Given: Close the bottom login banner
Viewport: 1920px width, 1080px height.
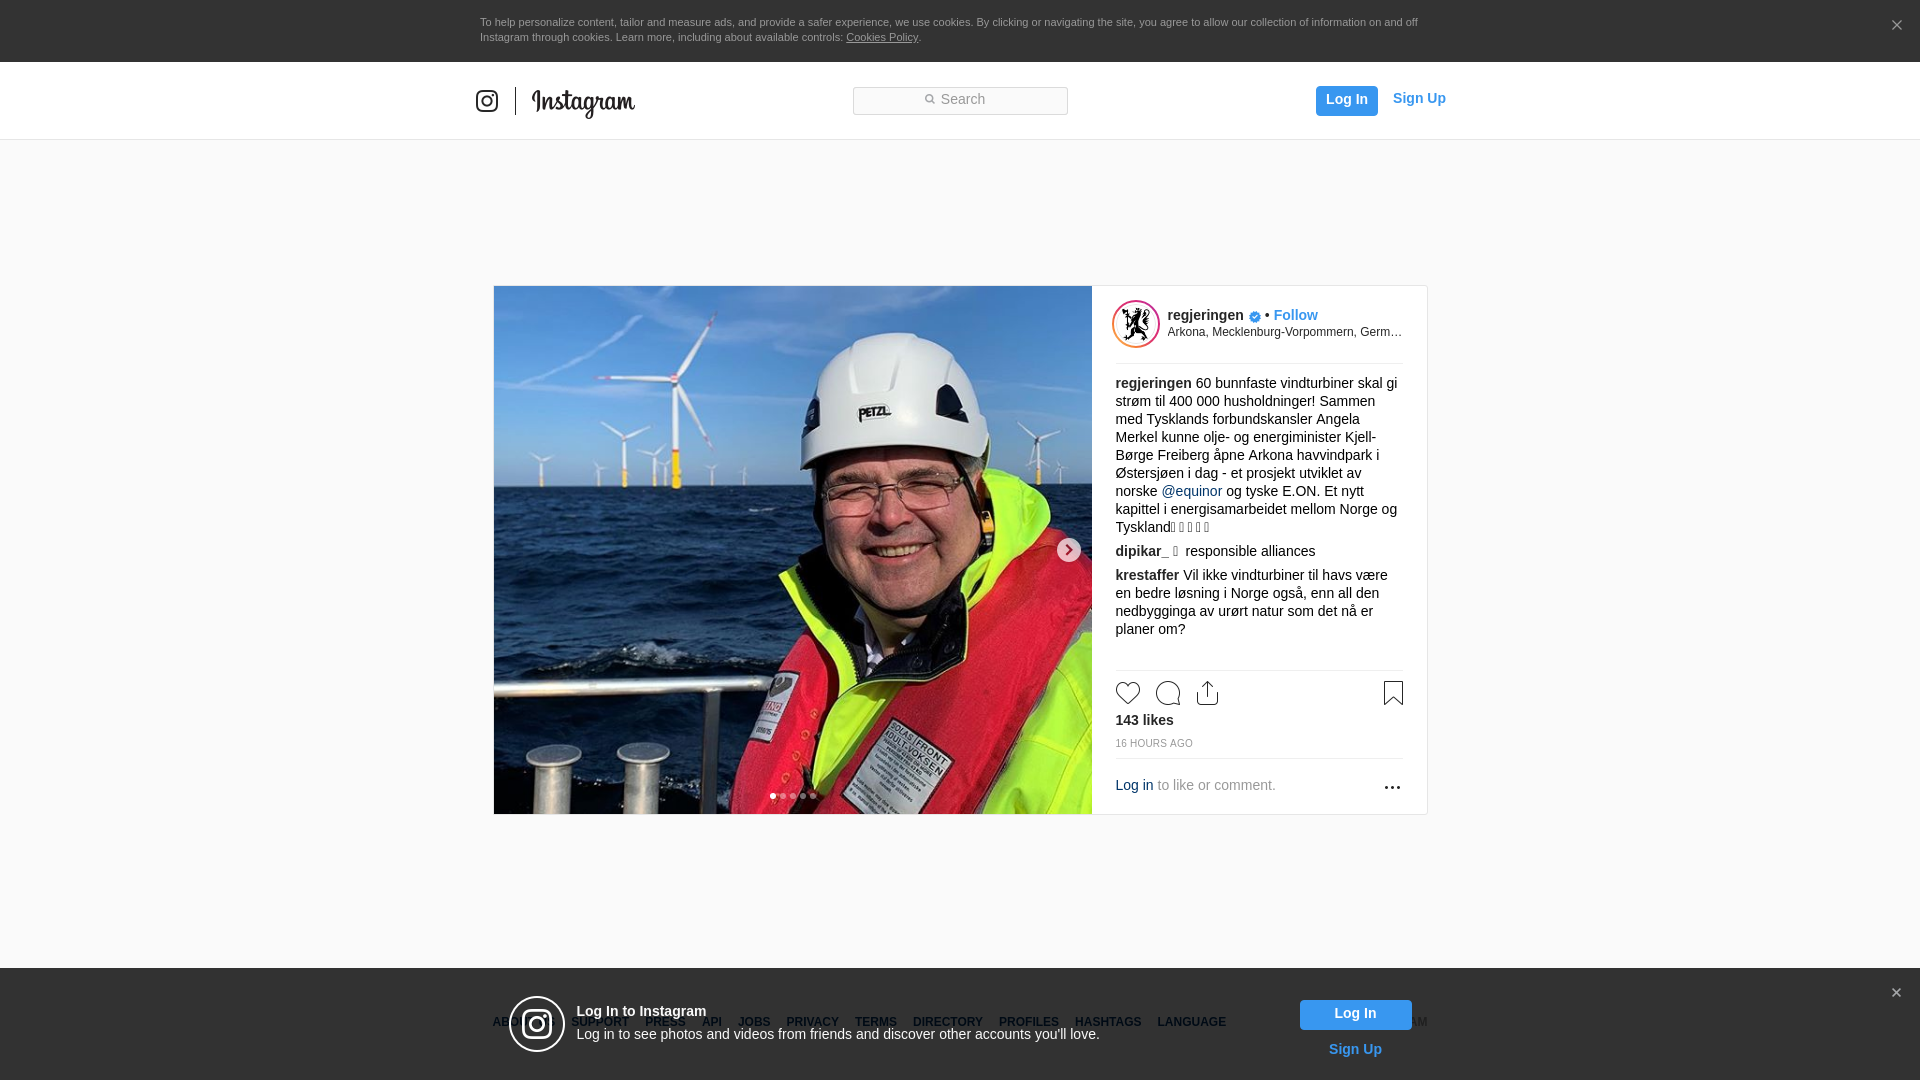Looking at the screenshot, I should tap(1896, 993).
